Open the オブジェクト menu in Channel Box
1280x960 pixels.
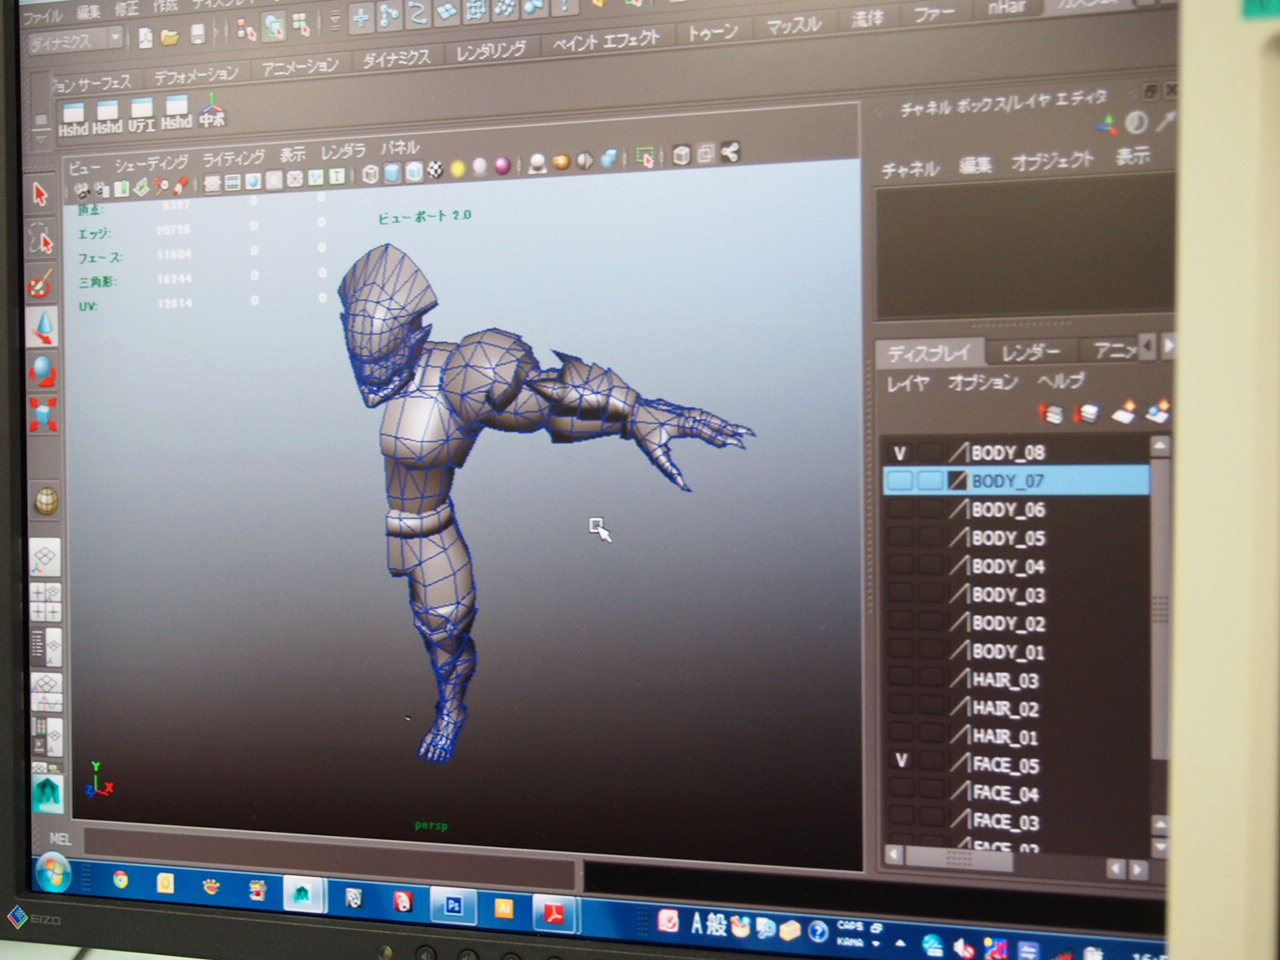click(1052, 161)
